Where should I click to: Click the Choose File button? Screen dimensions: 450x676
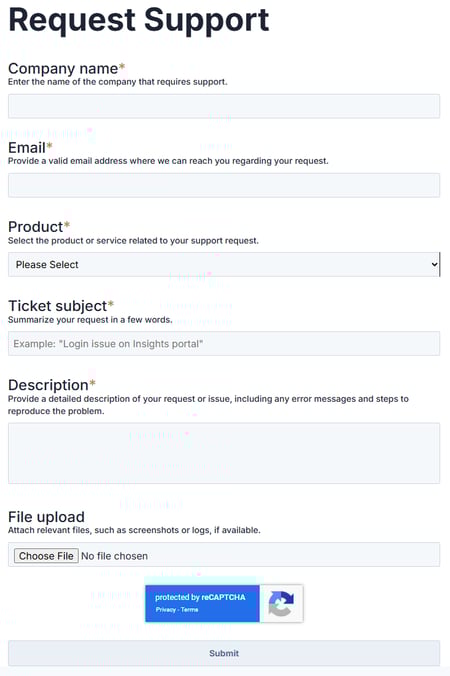pyautogui.click(x=46, y=556)
